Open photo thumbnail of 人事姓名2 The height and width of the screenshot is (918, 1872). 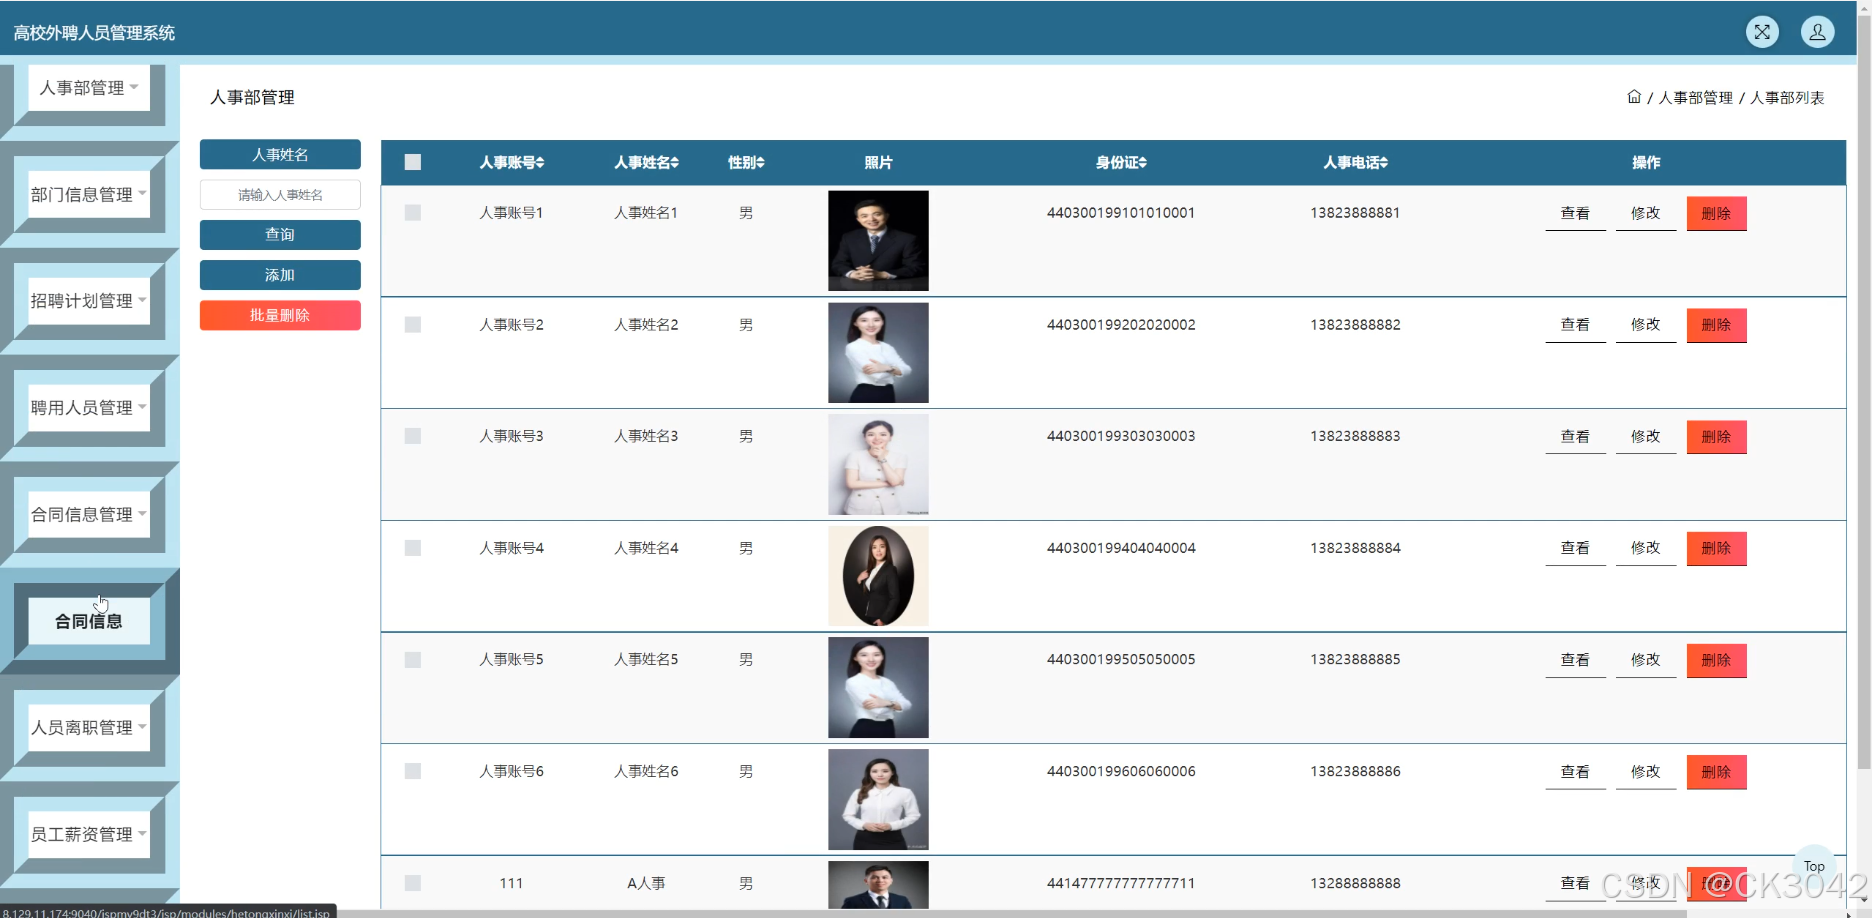pyautogui.click(x=878, y=353)
